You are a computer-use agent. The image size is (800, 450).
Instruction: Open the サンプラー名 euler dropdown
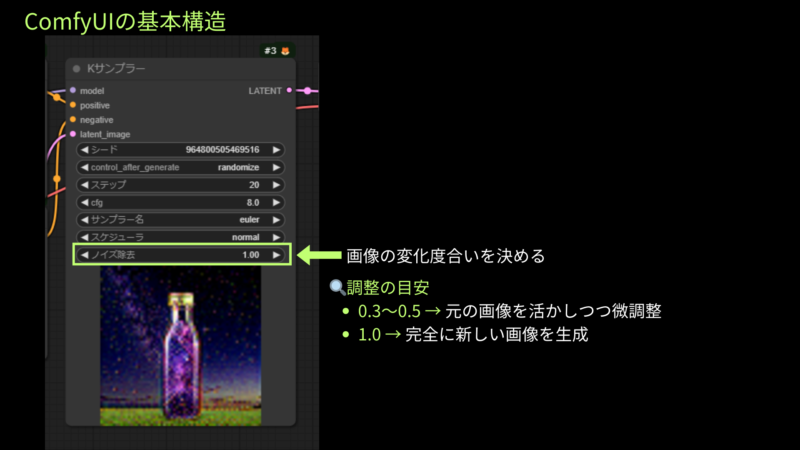[x=249, y=220]
